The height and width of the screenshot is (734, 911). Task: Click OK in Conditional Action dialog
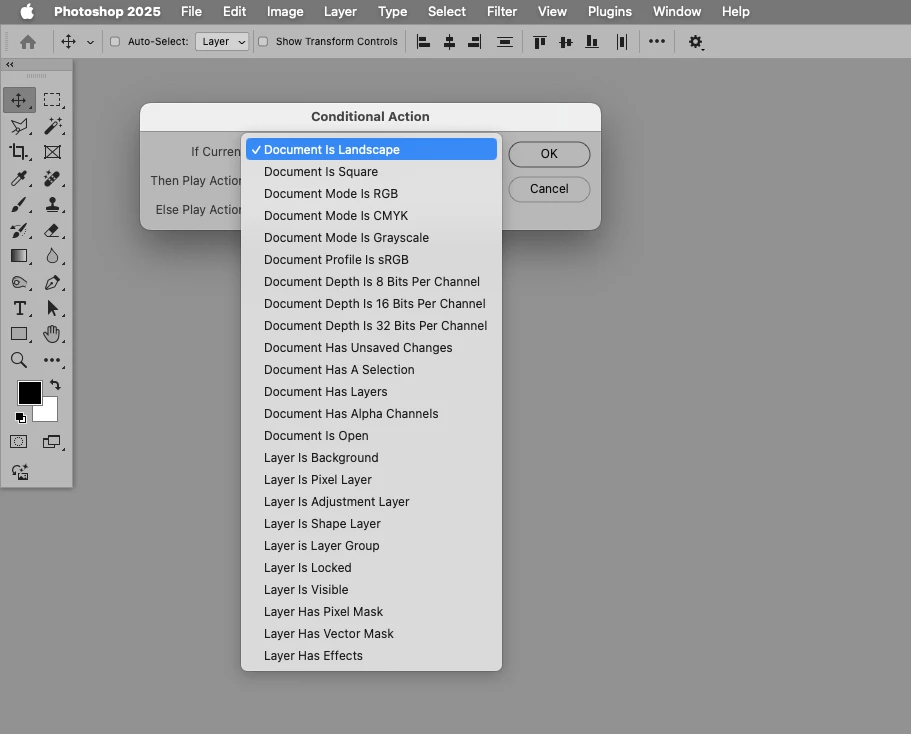pyautogui.click(x=549, y=154)
